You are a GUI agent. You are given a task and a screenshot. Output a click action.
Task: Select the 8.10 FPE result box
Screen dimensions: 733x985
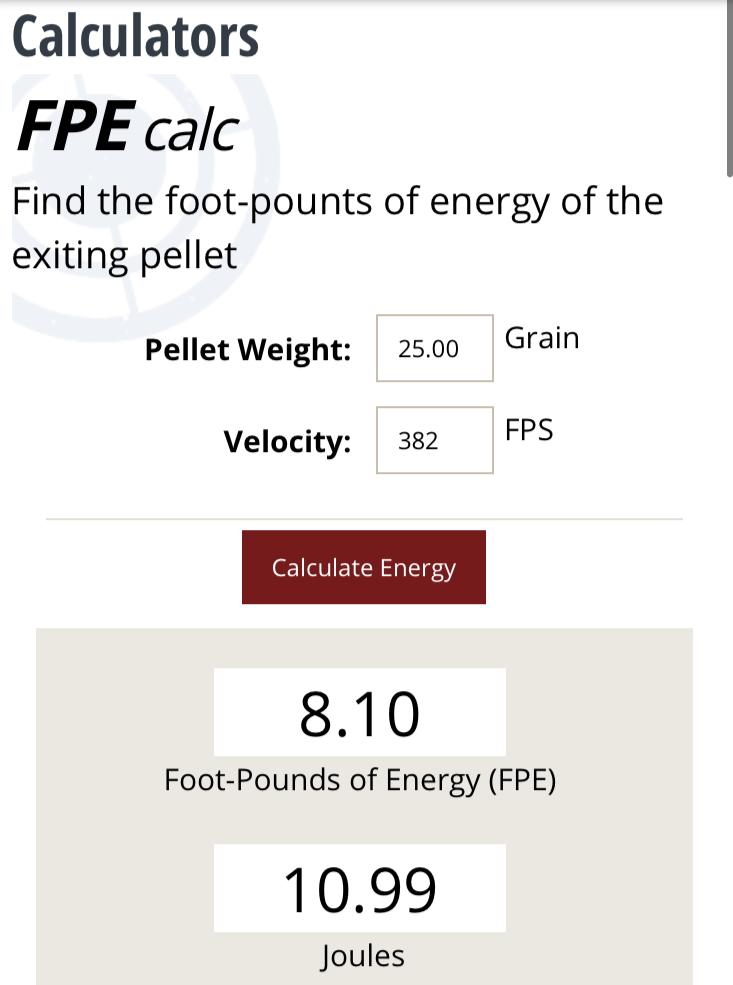pos(359,712)
